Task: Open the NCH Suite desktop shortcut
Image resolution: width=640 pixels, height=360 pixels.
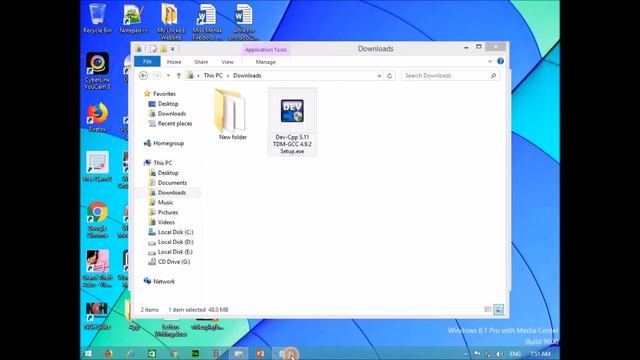Action: tap(97, 316)
